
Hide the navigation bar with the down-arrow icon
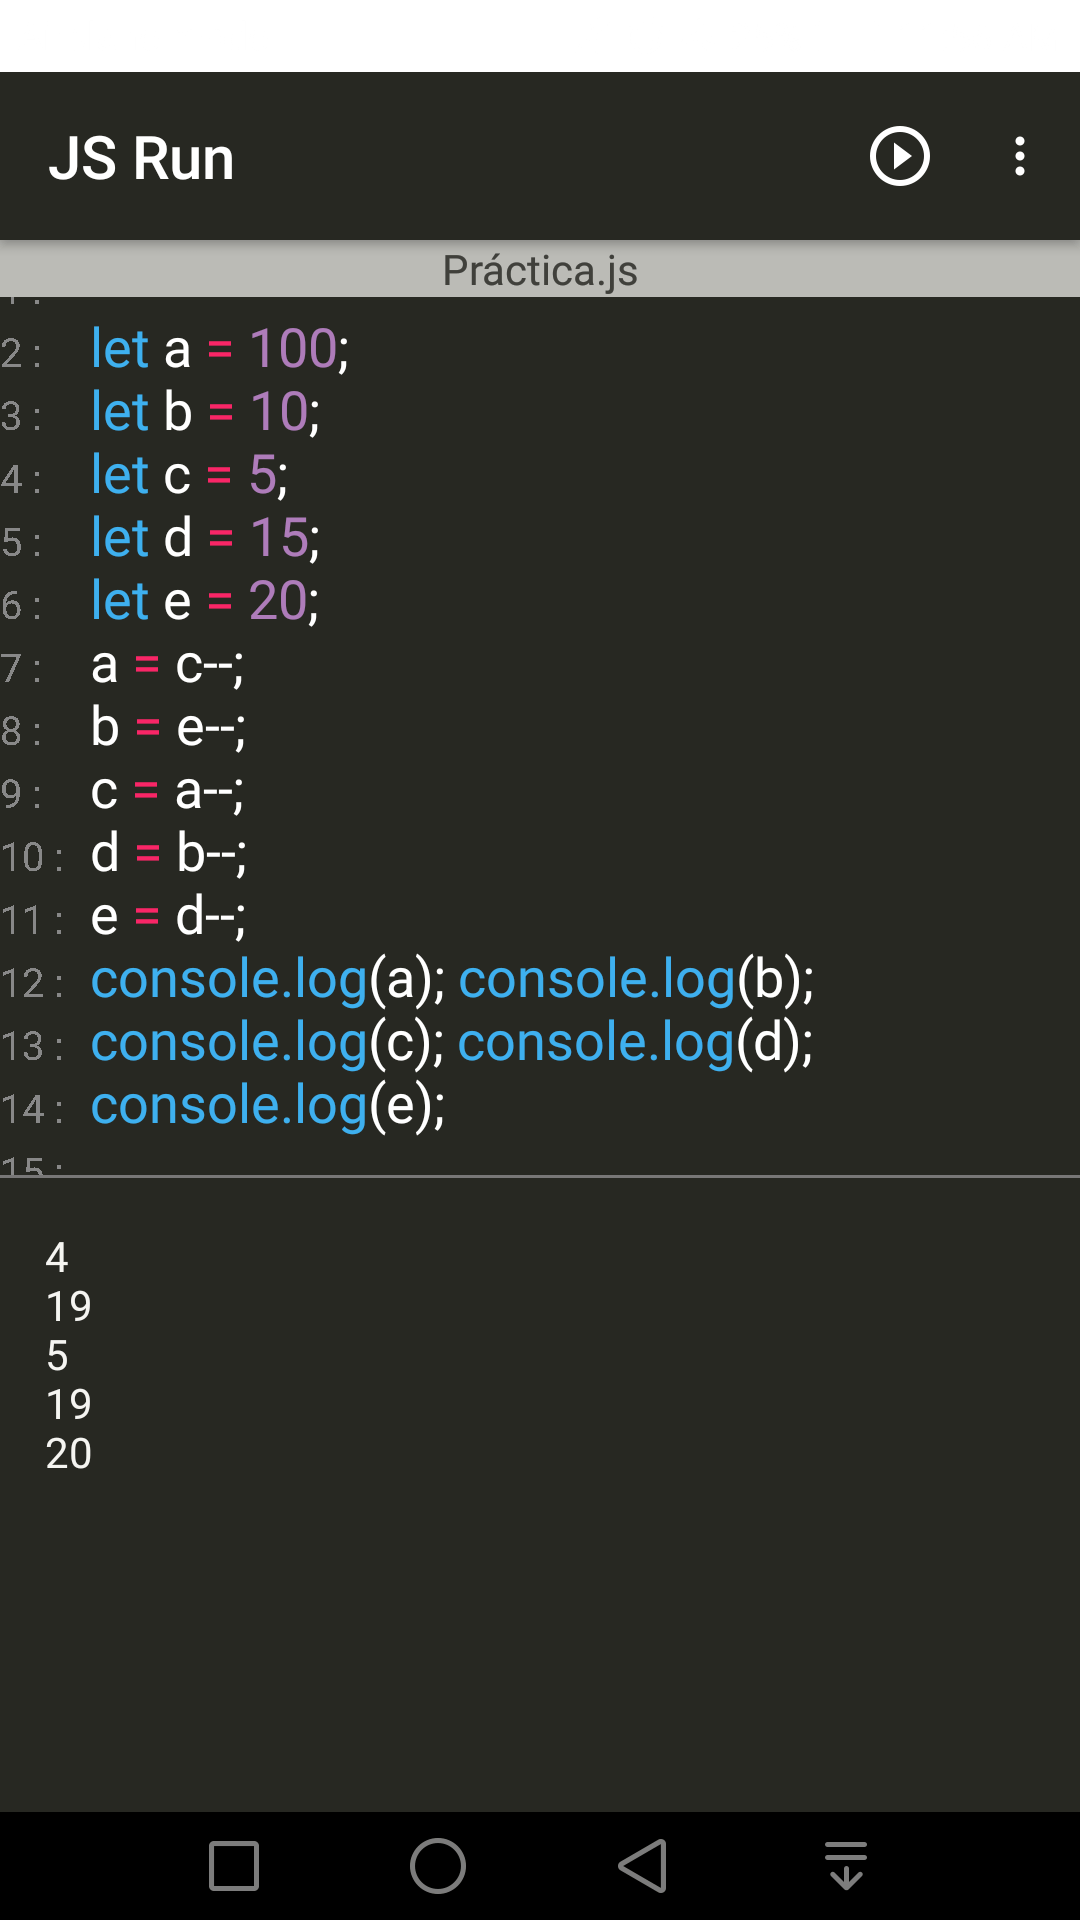coord(845,1863)
